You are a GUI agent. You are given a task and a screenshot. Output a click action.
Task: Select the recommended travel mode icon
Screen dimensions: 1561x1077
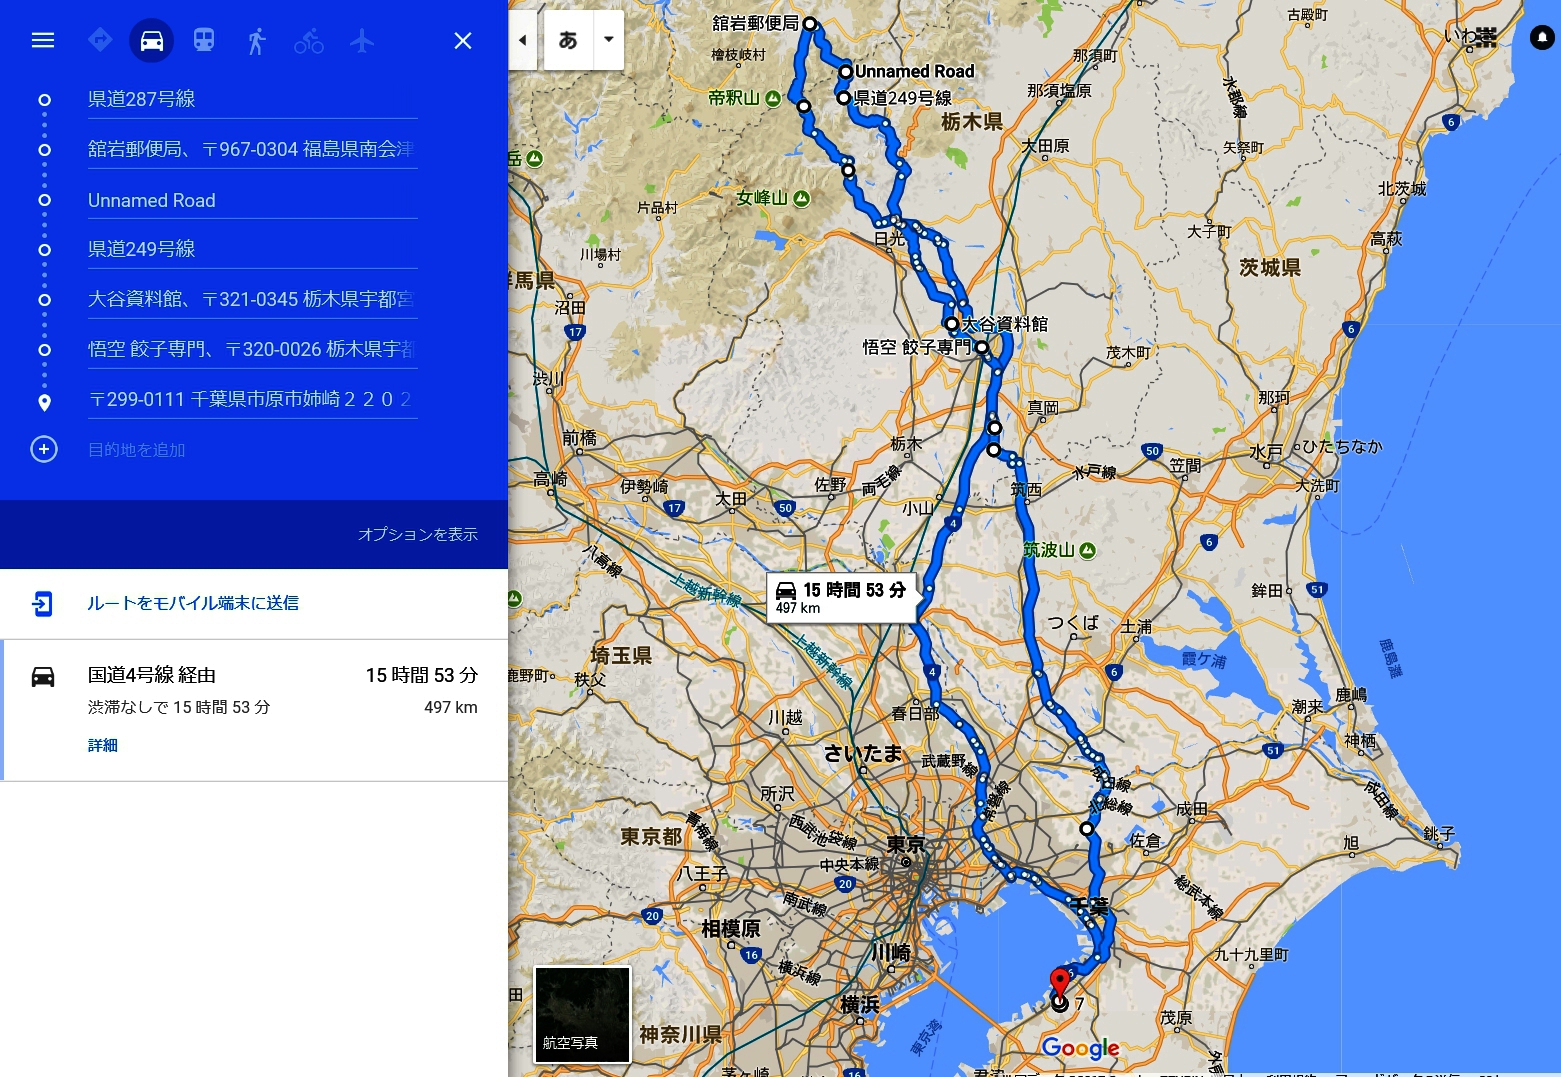click(x=100, y=40)
